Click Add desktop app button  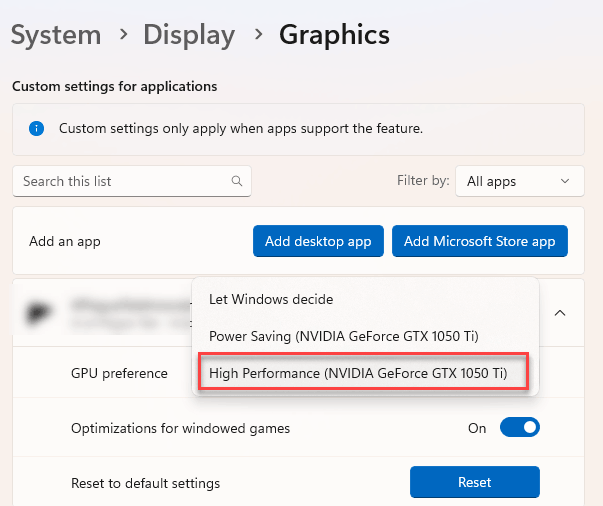318,241
